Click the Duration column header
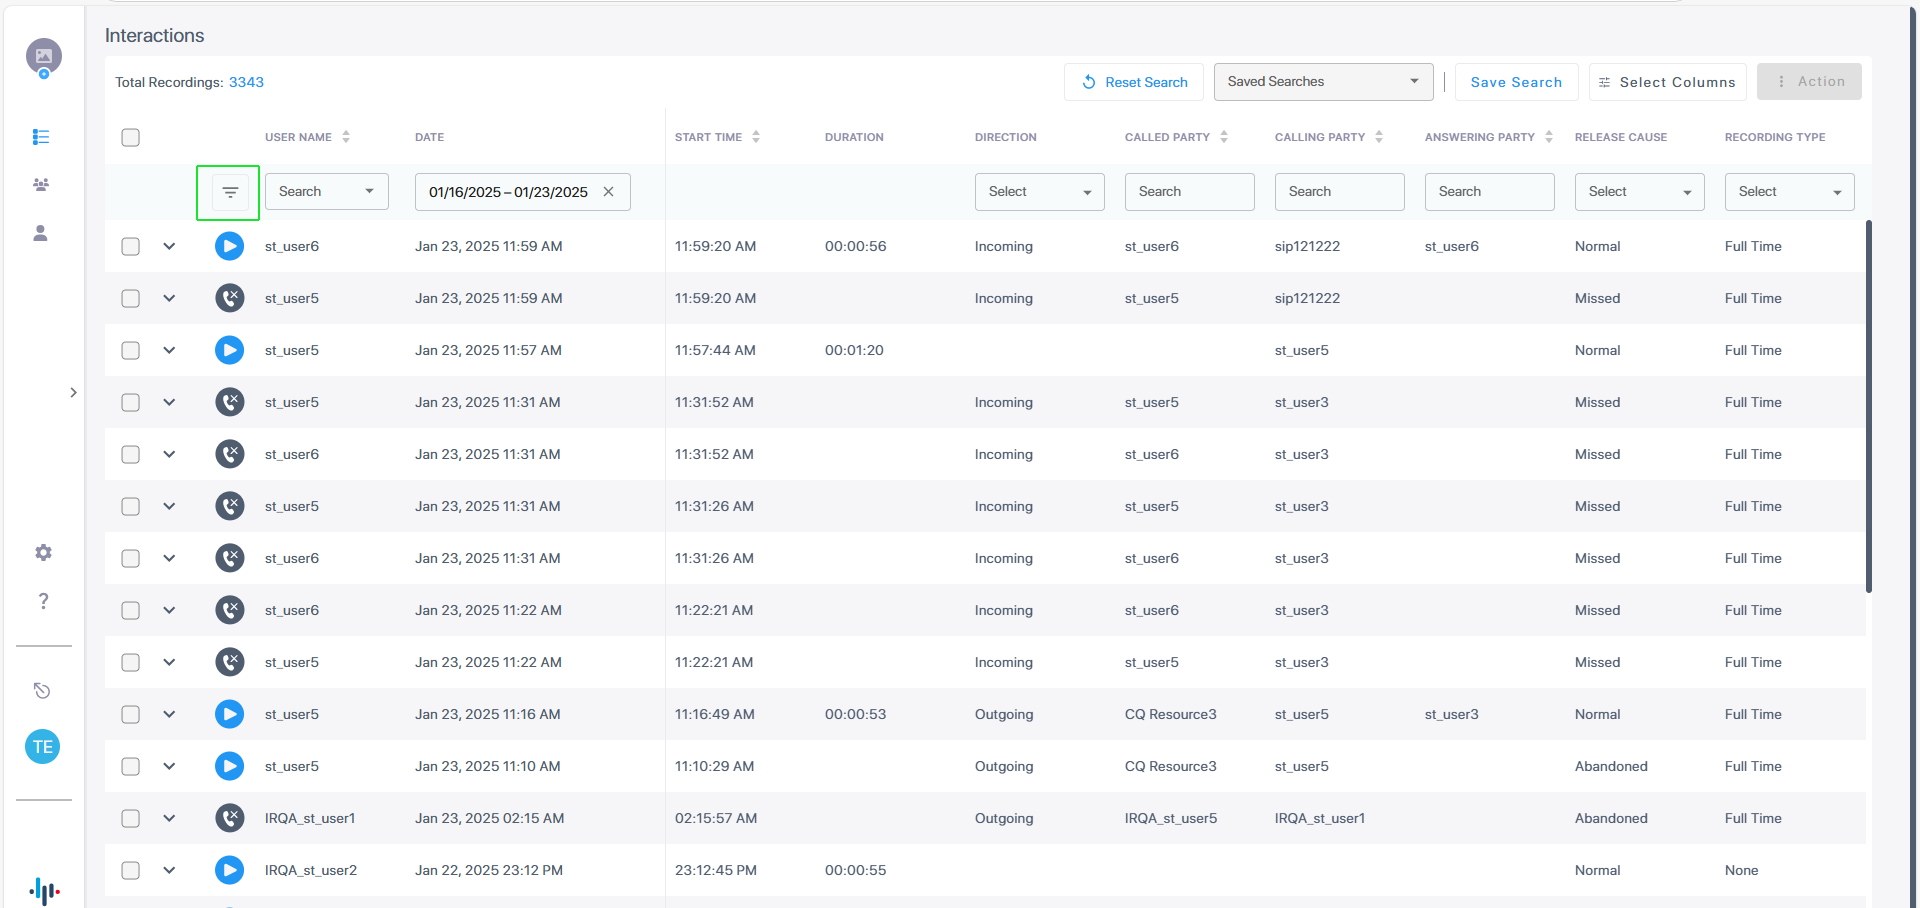1920x908 pixels. pos(854,137)
